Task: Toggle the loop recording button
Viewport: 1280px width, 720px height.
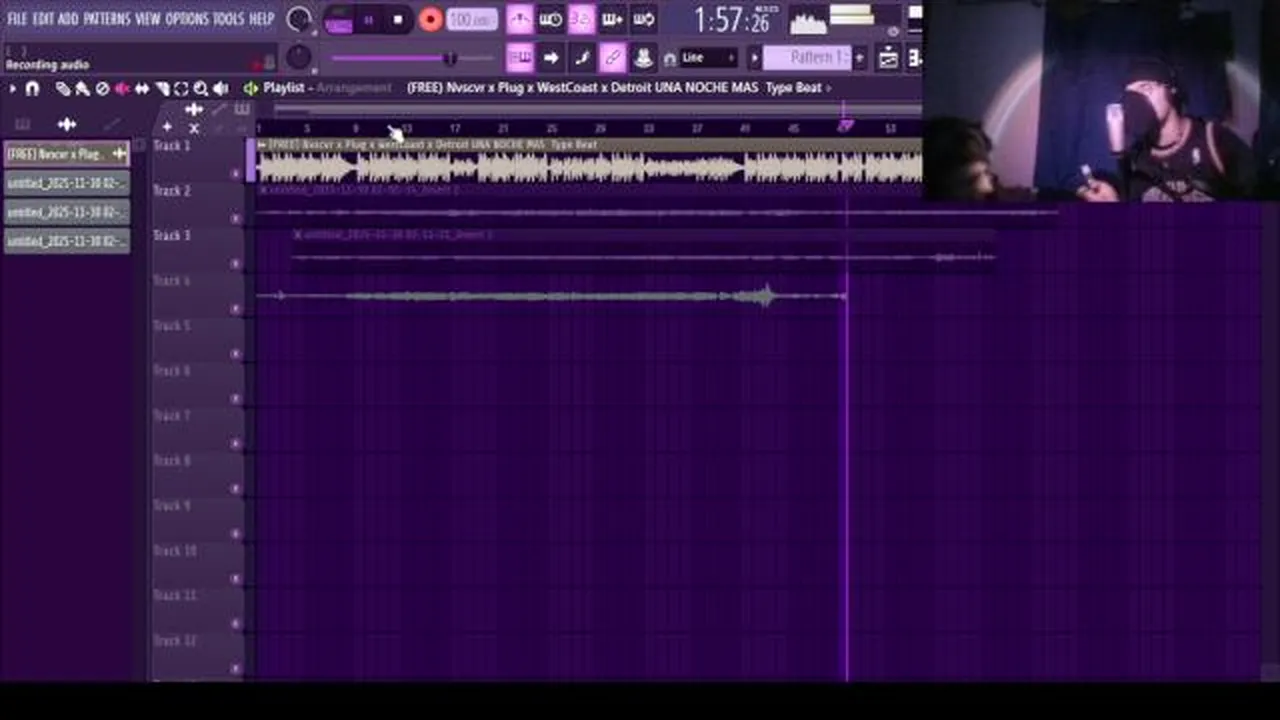Action: point(644,20)
